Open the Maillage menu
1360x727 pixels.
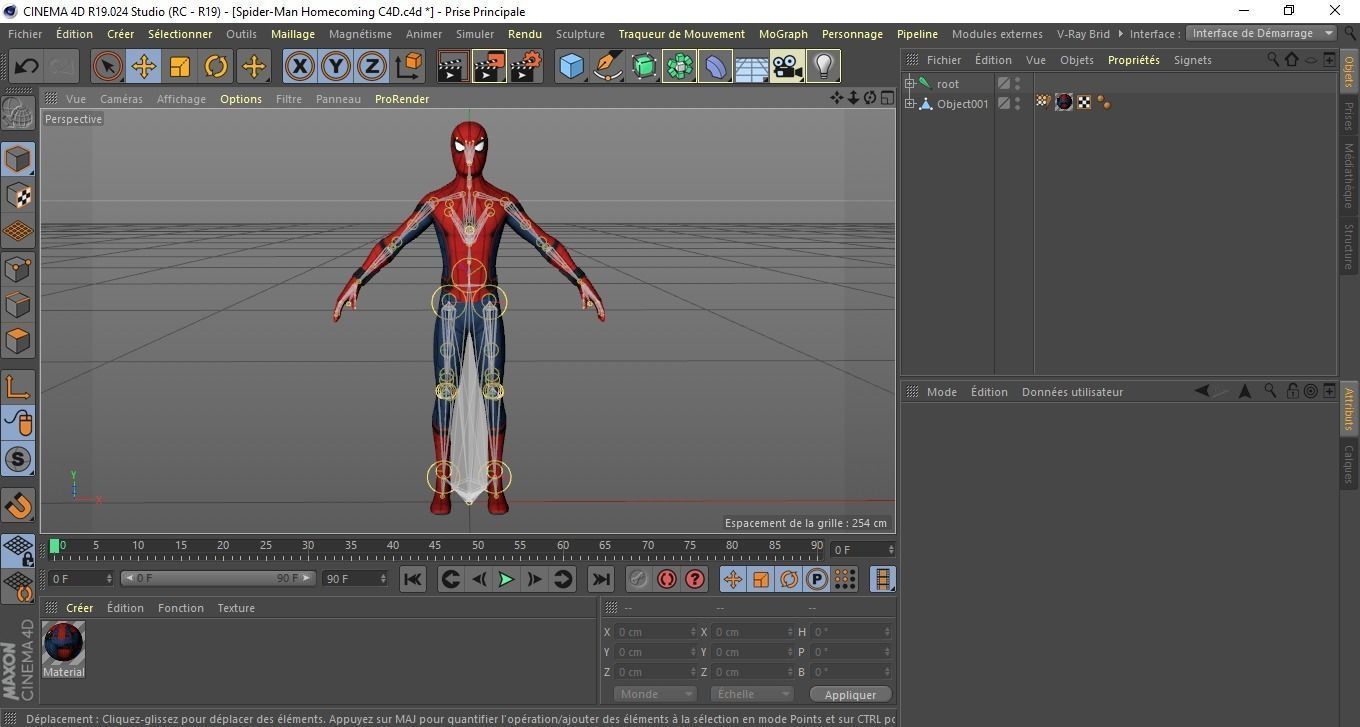(293, 34)
